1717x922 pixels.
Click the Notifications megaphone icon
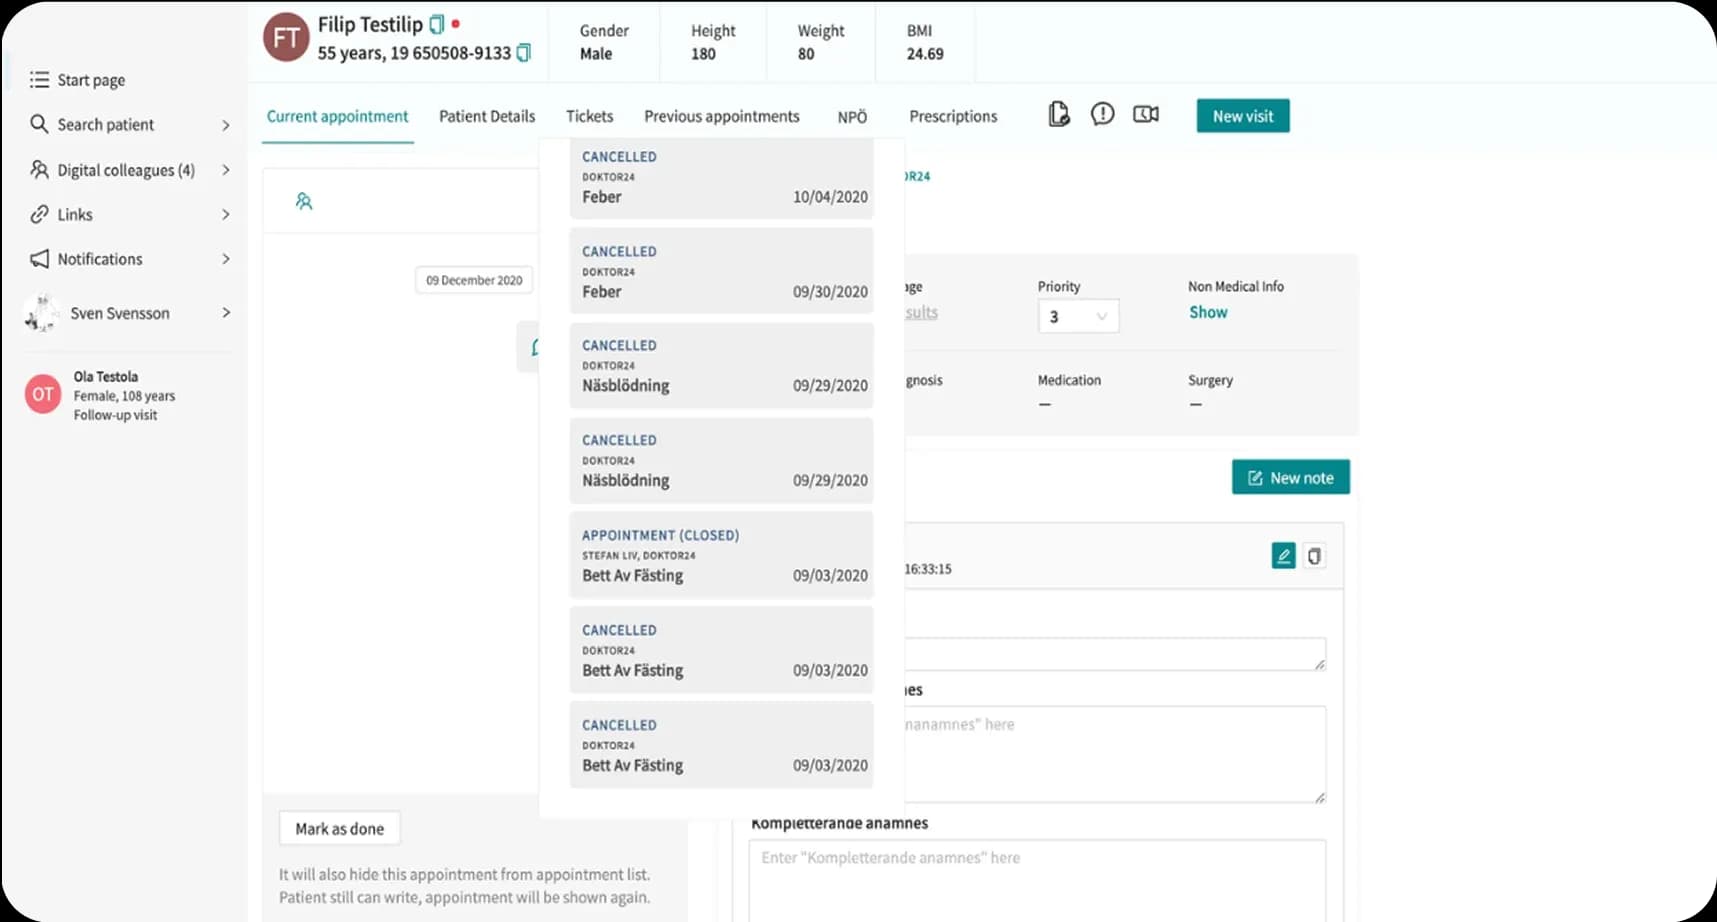click(x=39, y=259)
